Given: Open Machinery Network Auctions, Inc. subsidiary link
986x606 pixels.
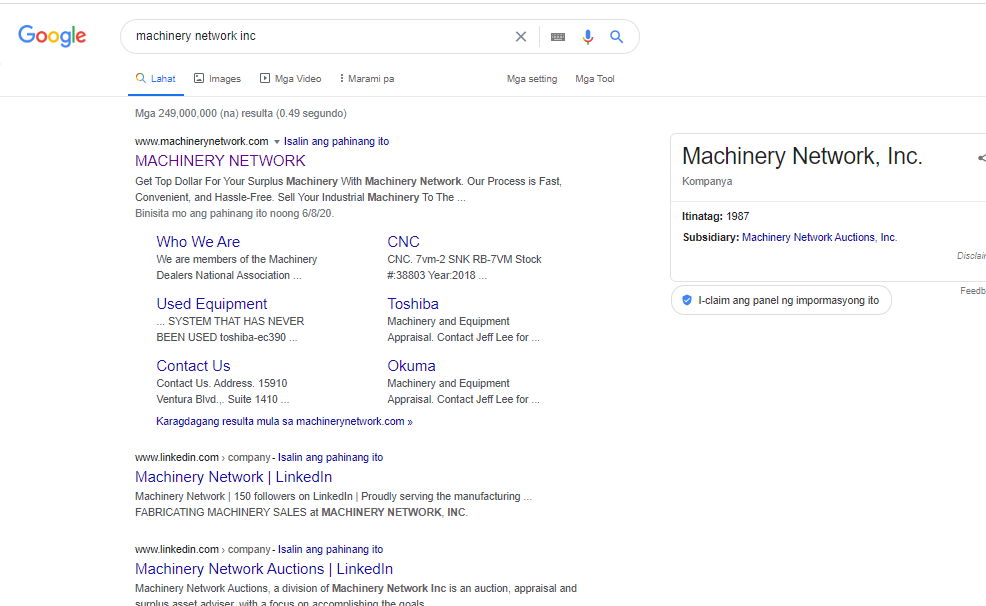Looking at the screenshot, I should click(819, 238).
